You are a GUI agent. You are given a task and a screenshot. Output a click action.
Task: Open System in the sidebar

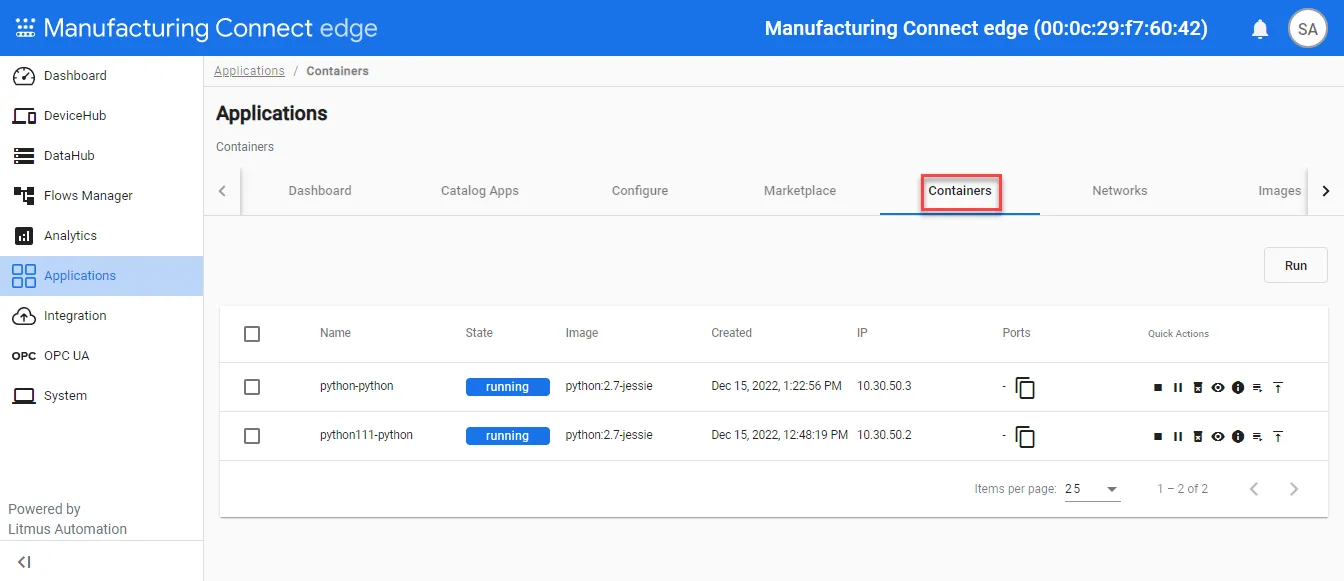(x=101, y=396)
